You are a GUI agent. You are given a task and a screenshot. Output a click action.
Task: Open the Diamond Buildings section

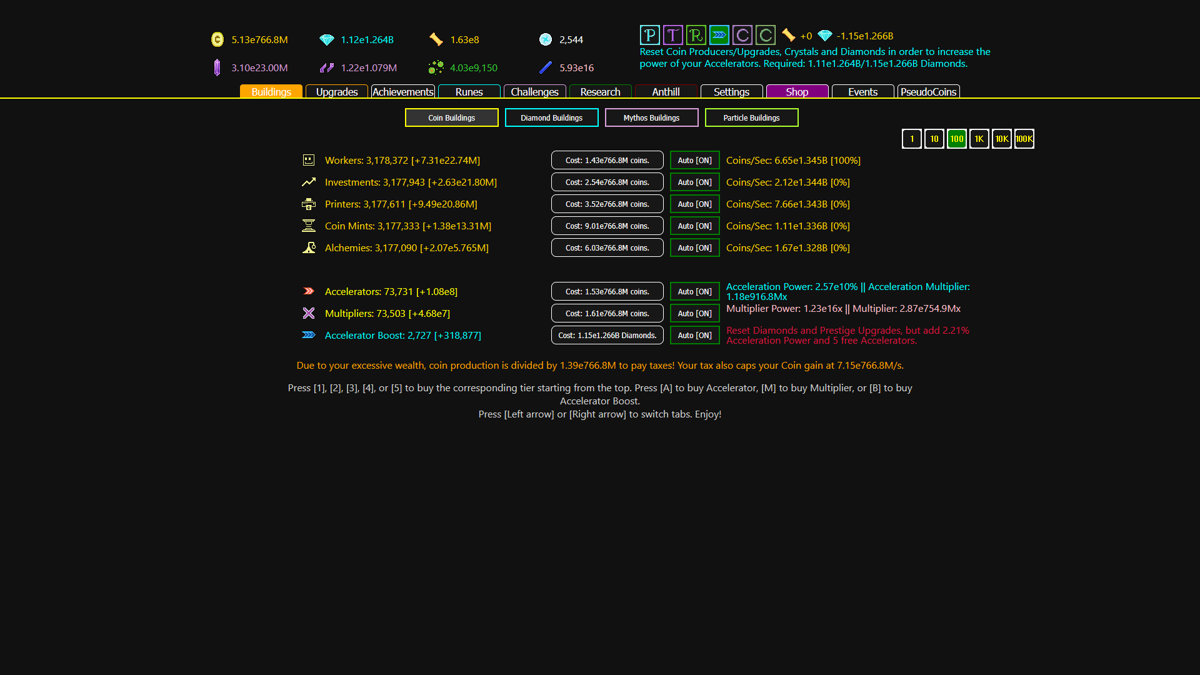[551, 117]
